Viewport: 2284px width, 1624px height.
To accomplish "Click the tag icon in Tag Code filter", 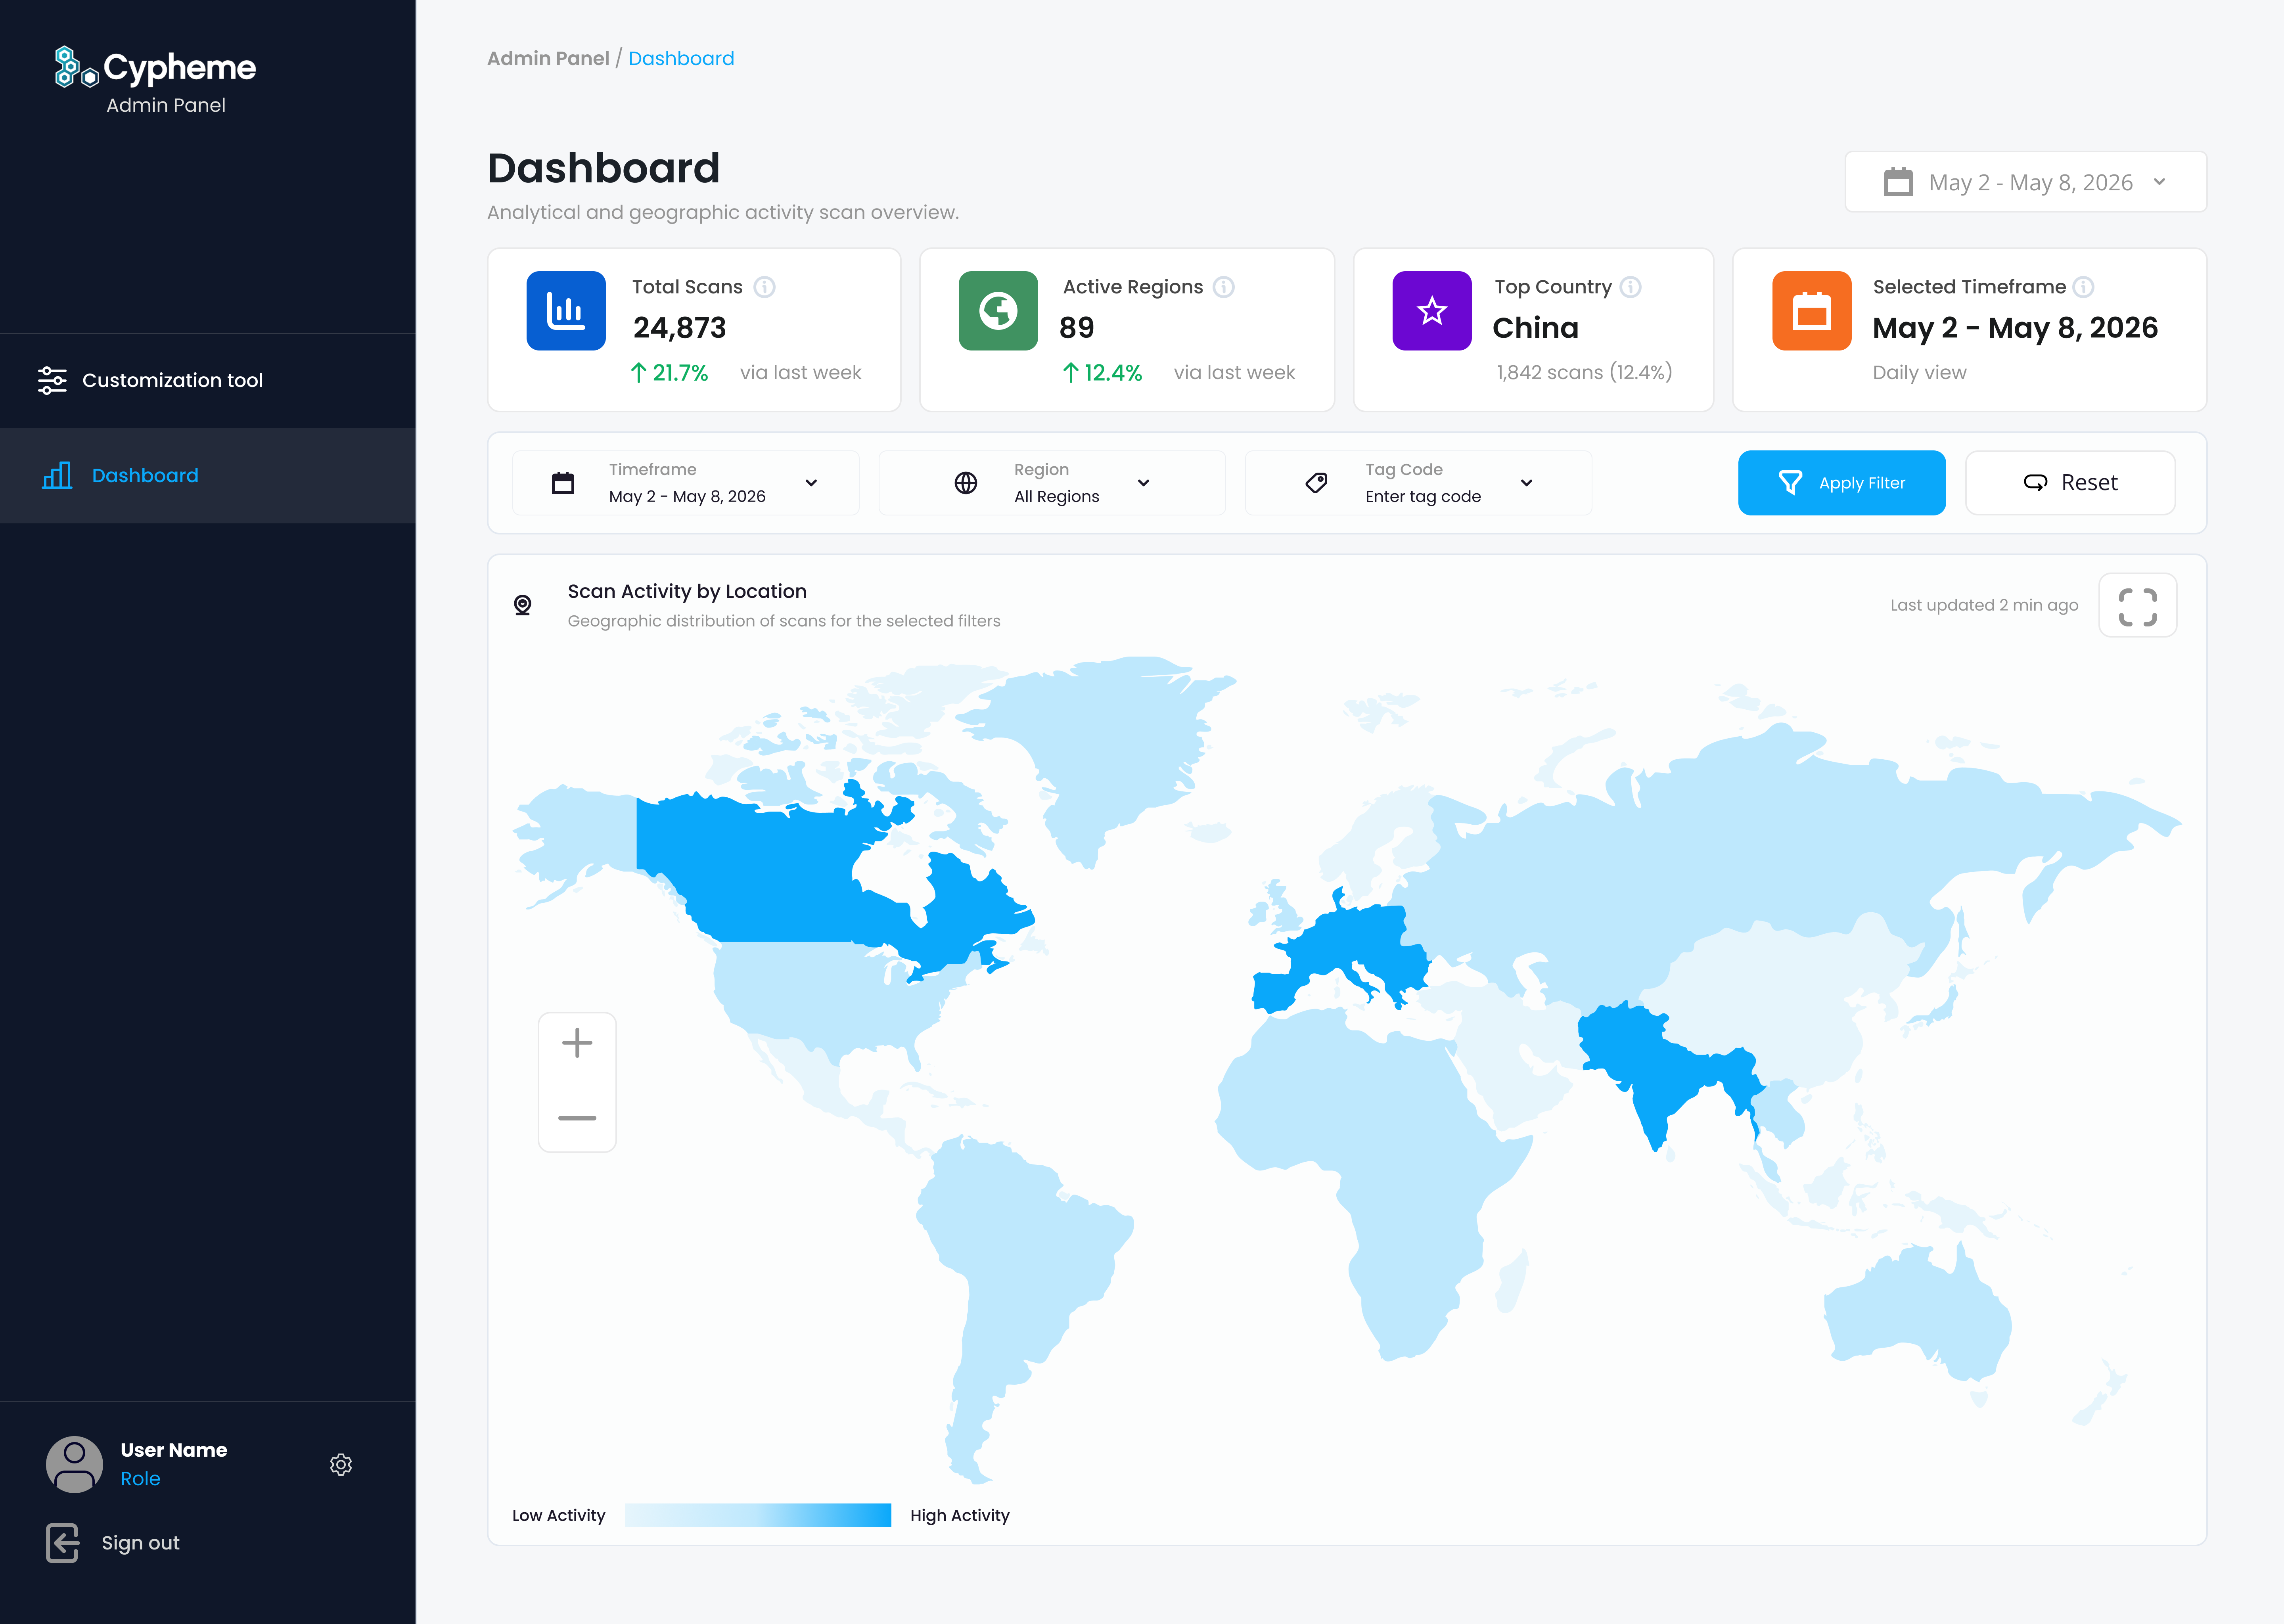I will click(x=1317, y=483).
